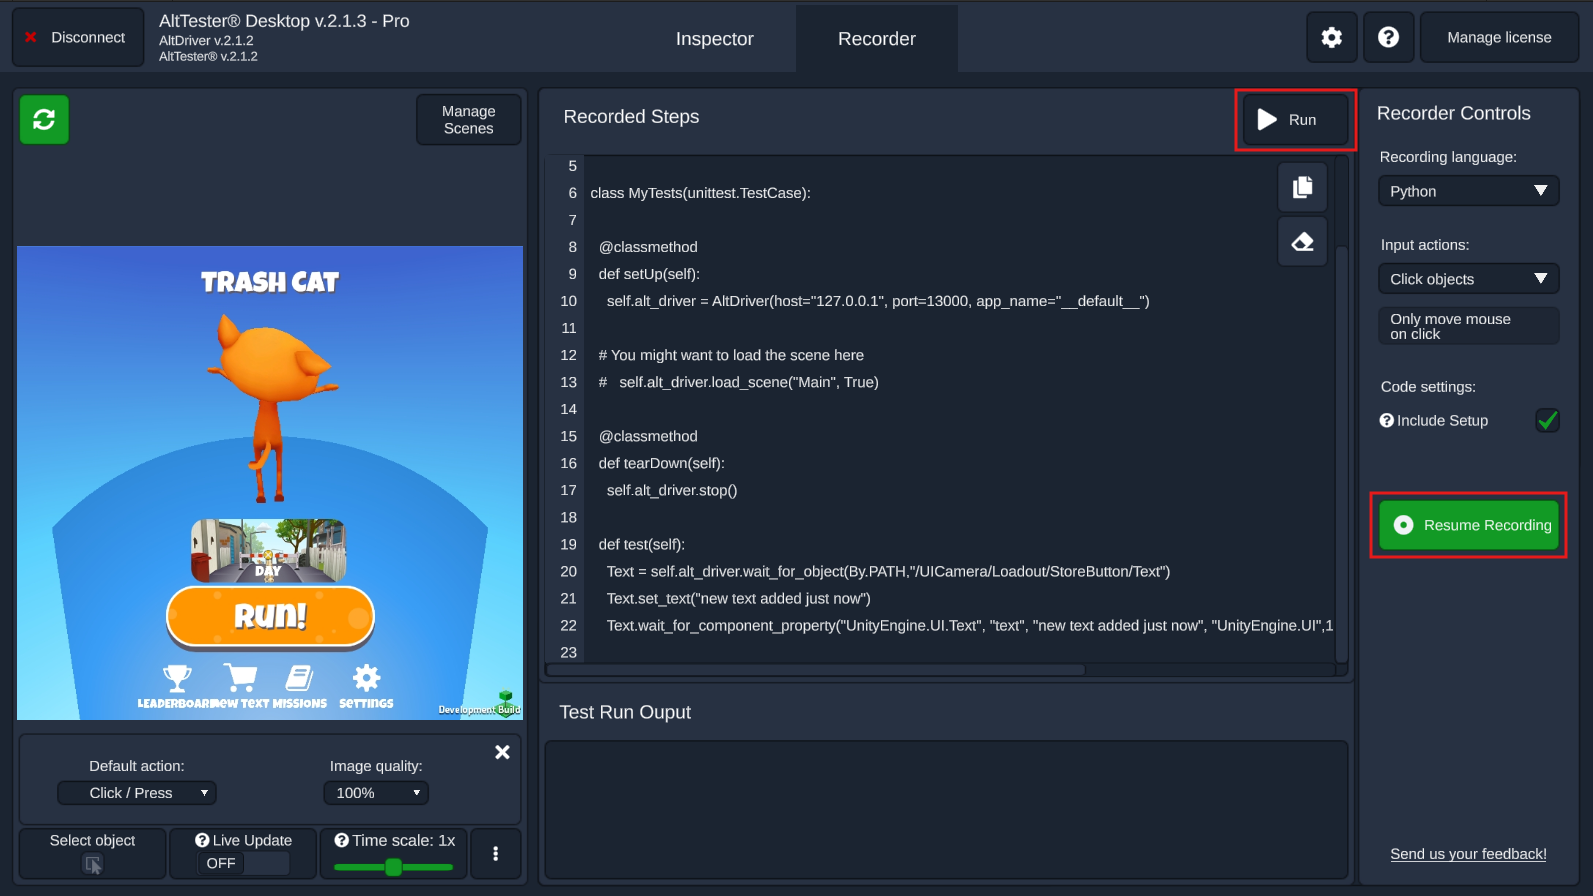
Task: Open the Image quality 100% dropdown
Action: pos(376,793)
